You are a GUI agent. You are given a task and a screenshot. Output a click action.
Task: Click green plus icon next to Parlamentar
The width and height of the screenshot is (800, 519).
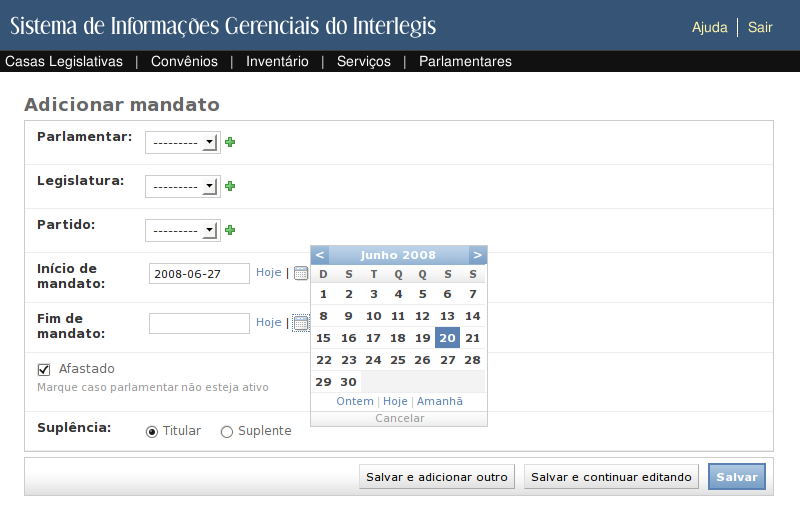click(x=230, y=142)
